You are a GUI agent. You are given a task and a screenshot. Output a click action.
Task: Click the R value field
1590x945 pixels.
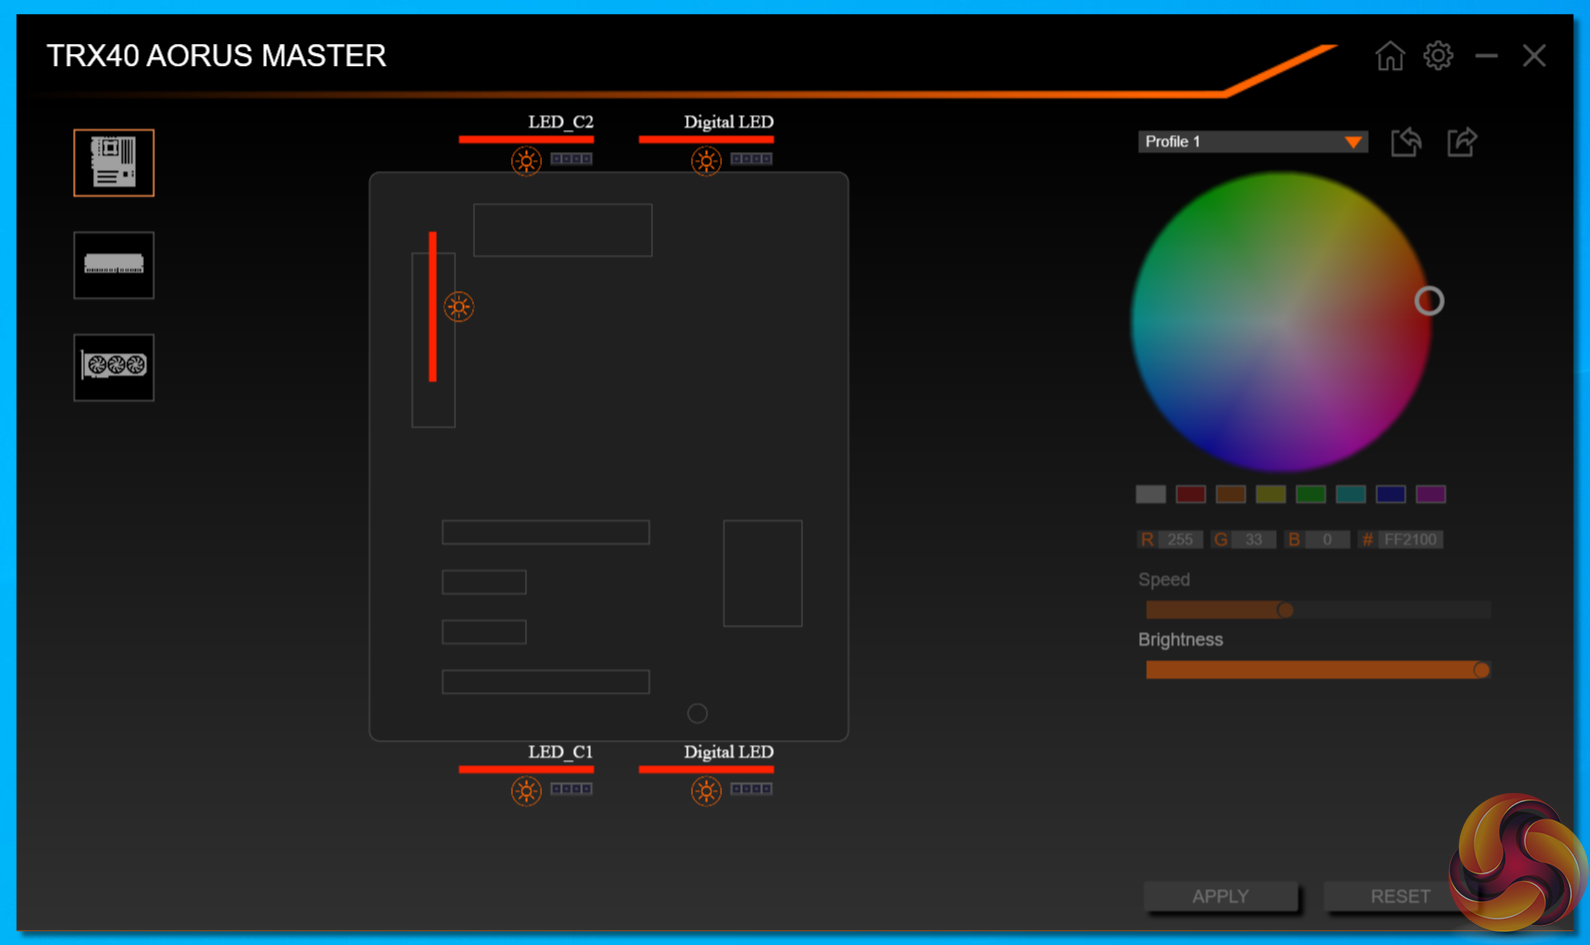[x=1180, y=540]
